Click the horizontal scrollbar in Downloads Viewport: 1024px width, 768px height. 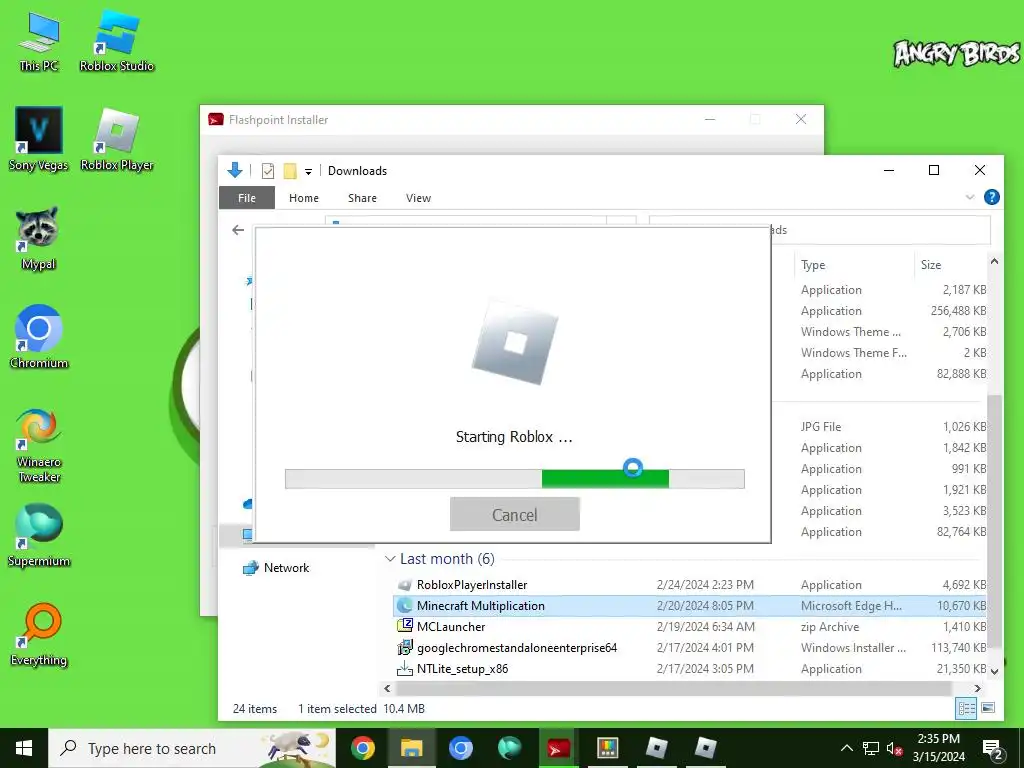pyautogui.click(x=673, y=688)
